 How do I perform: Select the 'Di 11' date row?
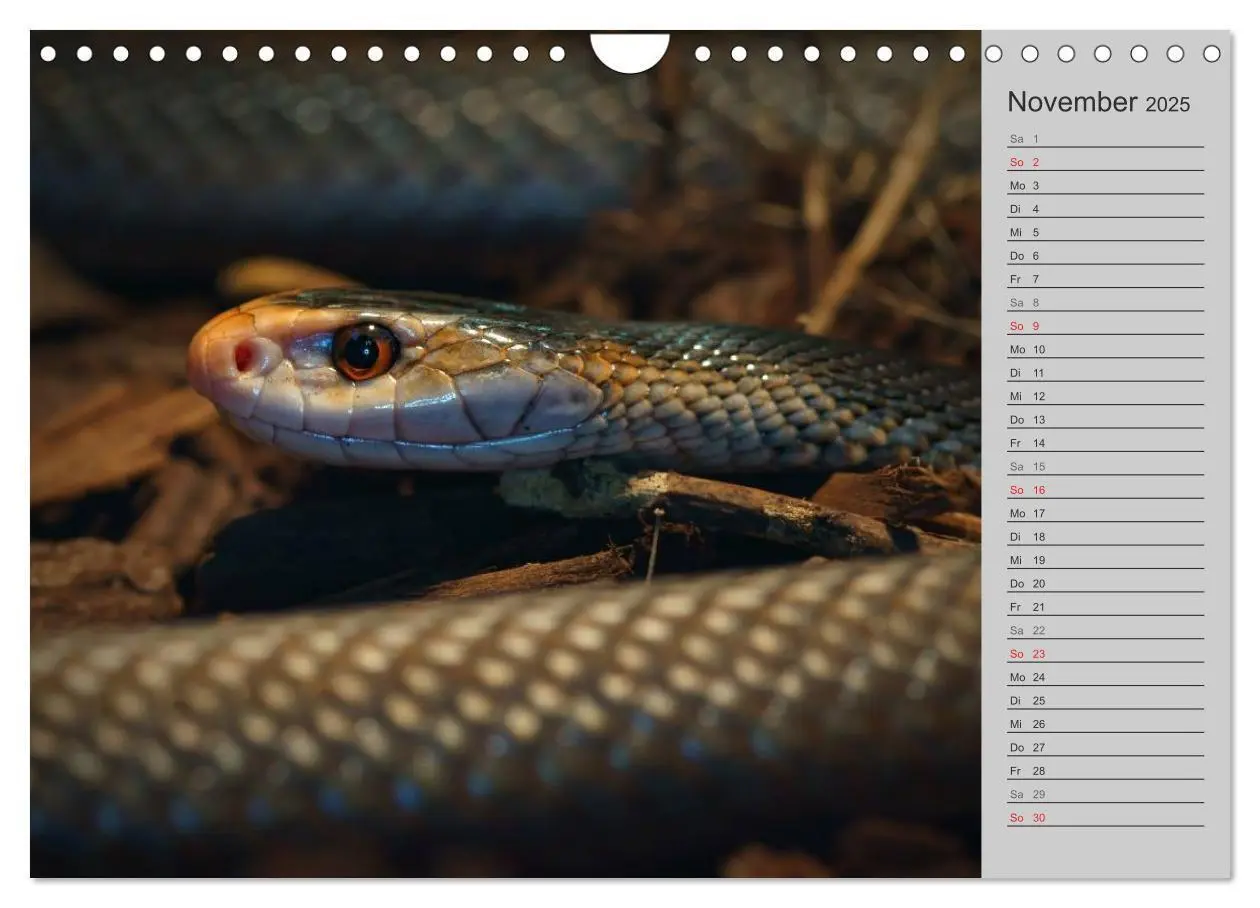[1105, 373]
